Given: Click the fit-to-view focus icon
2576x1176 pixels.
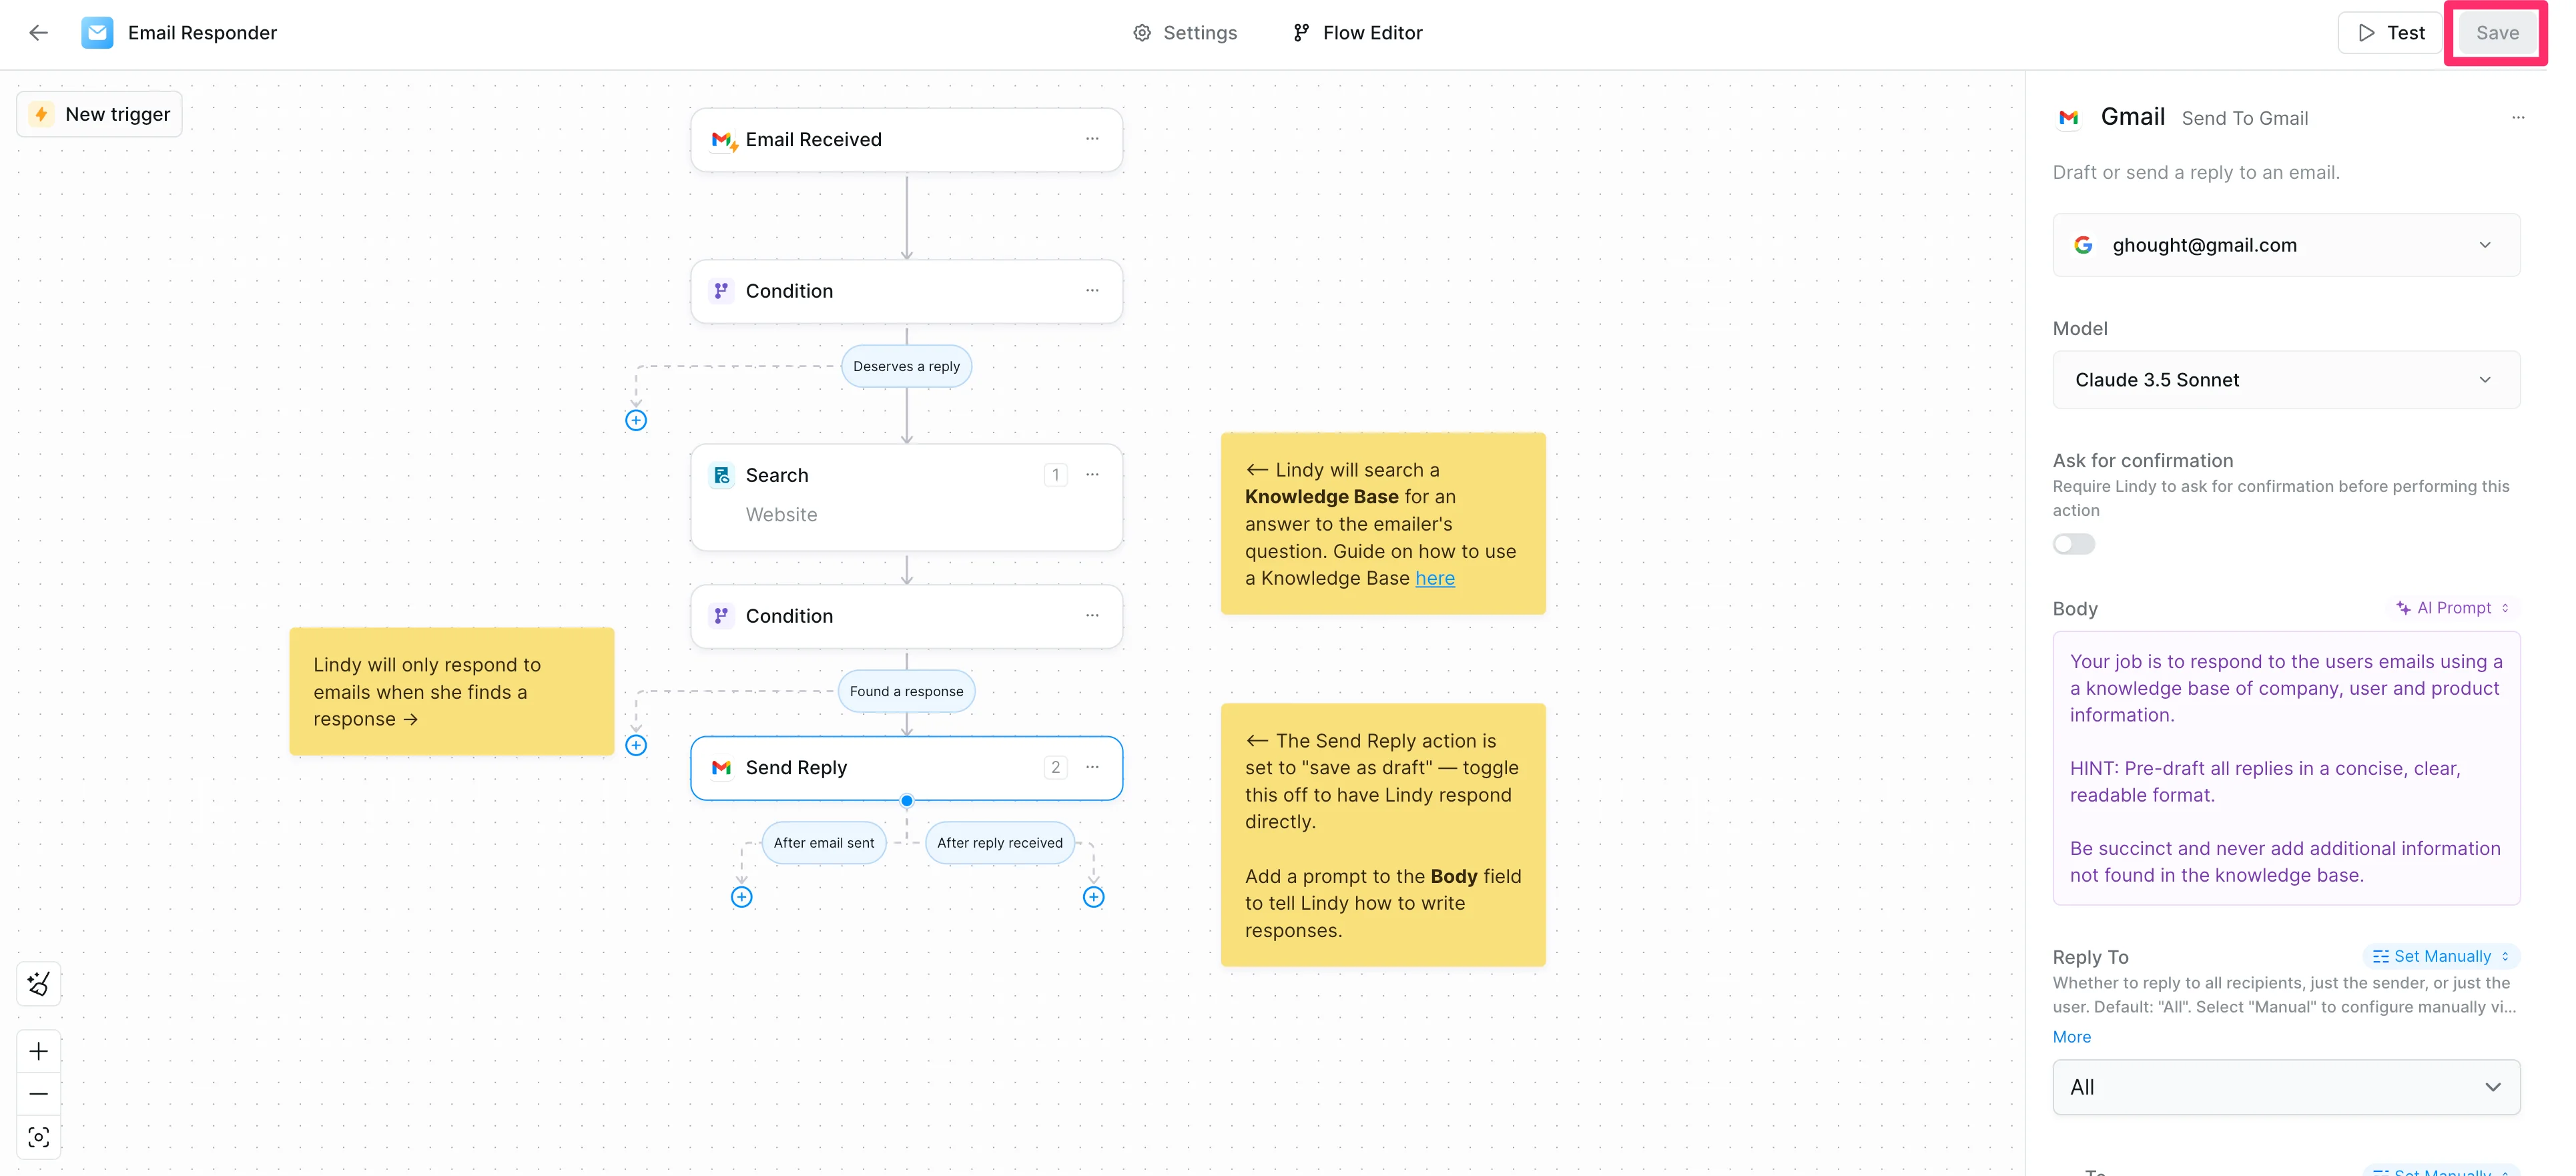Looking at the screenshot, I should click(39, 1137).
